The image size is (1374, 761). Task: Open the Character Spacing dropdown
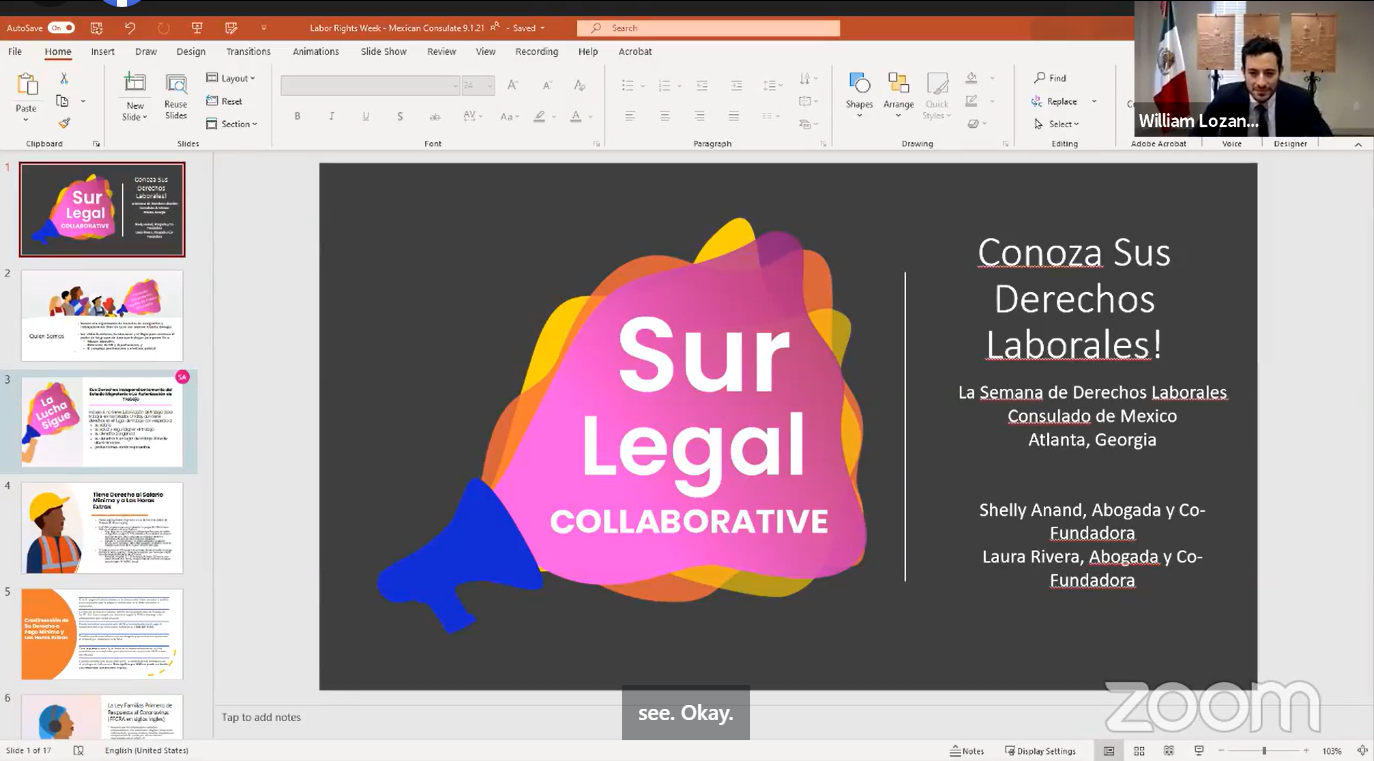click(474, 117)
